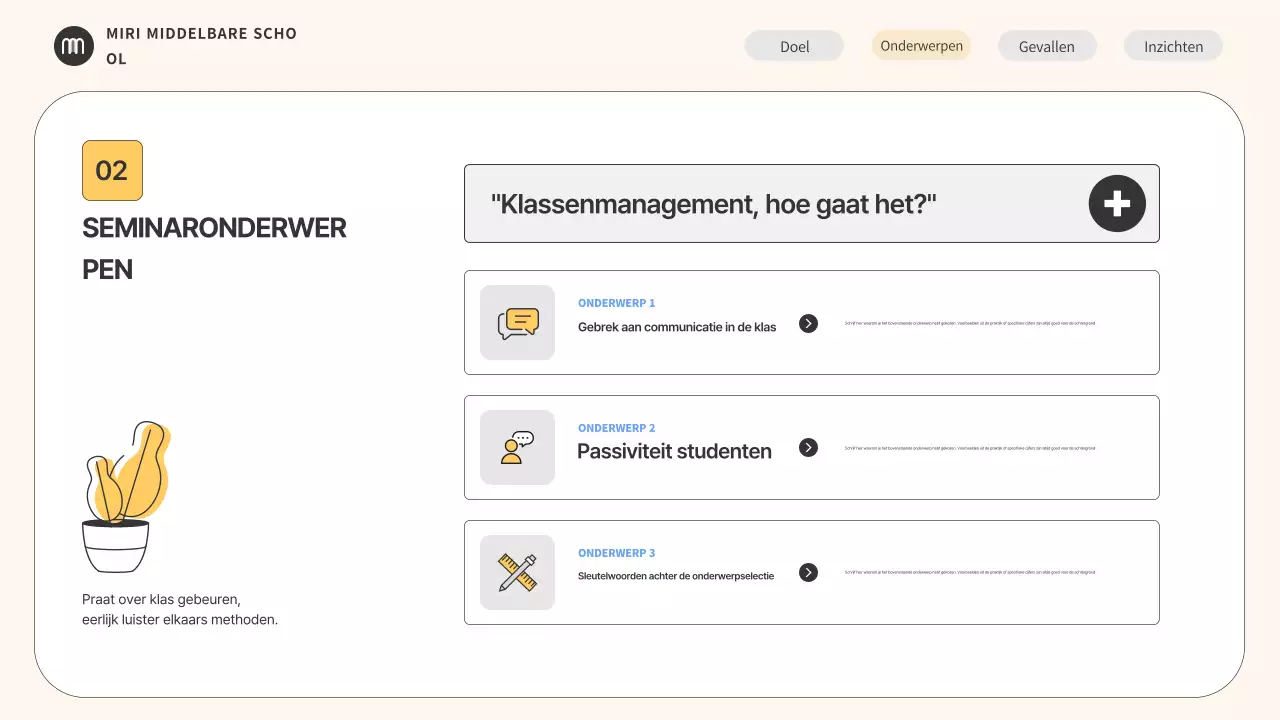The width and height of the screenshot is (1280, 720).
Task: Go to the Gevallen tab
Action: (1047, 46)
